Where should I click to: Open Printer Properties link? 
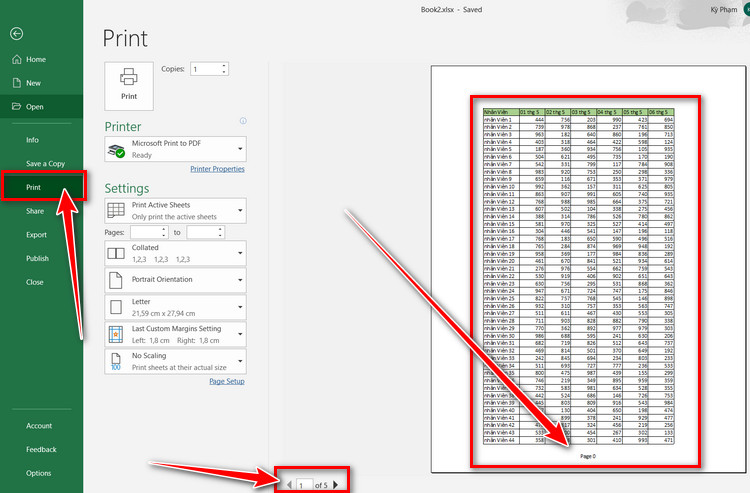(217, 169)
